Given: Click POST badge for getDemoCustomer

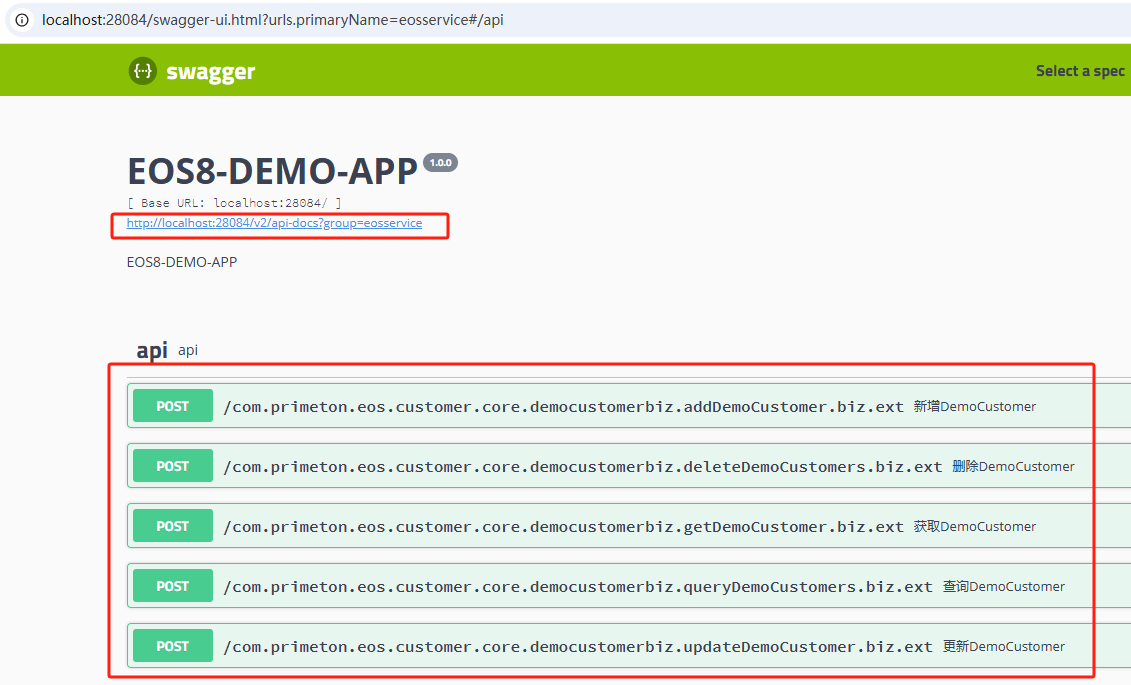Looking at the screenshot, I should (x=173, y=527).
